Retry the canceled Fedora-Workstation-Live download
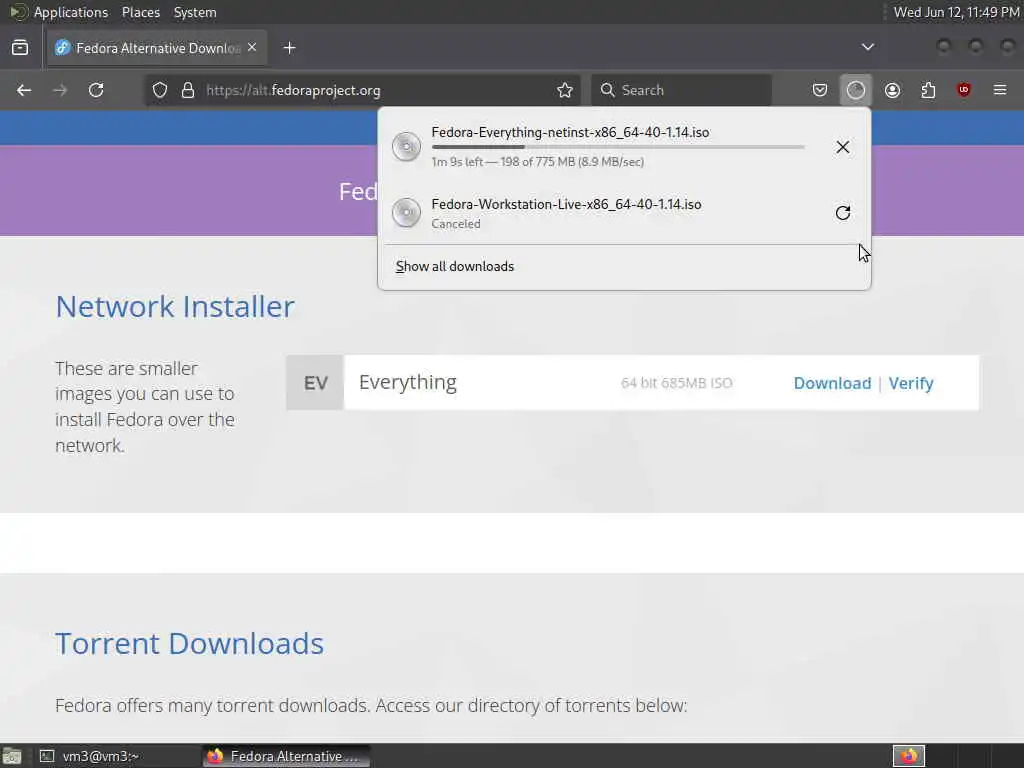The height and width of the screenshot is (768, 1024). (843, 213)
